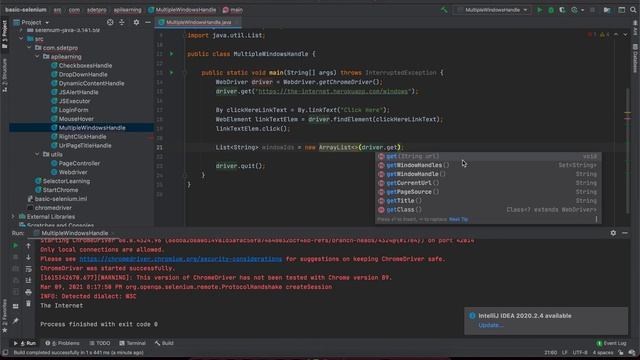Select the getPageSource() completion suggestion

coord(488,192)
